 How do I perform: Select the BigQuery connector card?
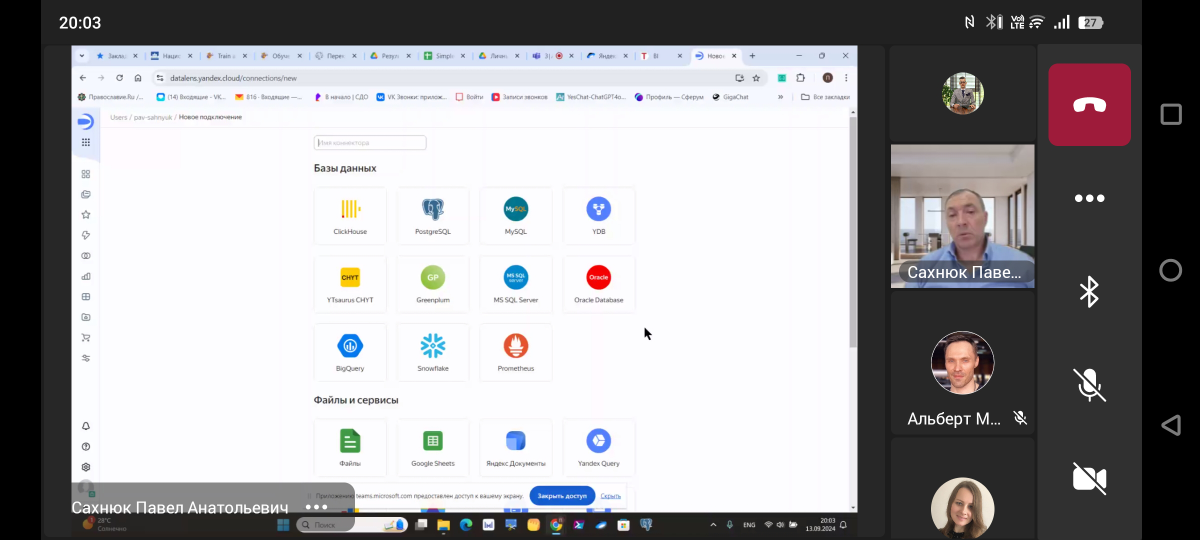(x=350, y=353)
